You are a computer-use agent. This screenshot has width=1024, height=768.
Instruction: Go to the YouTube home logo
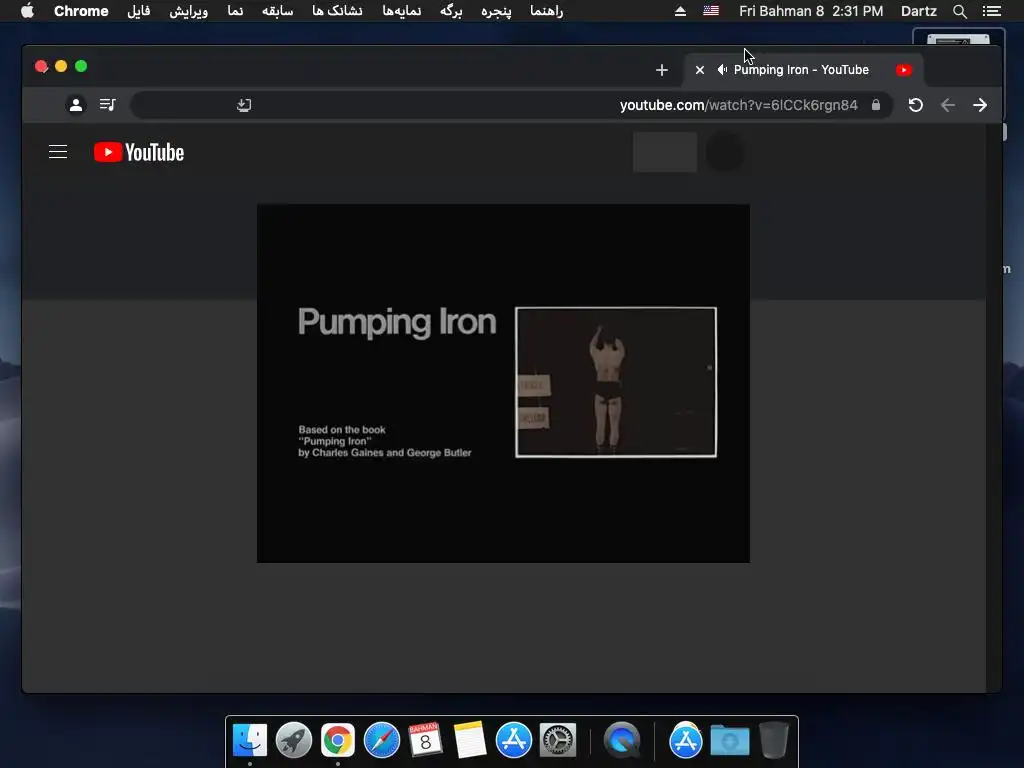[139, 152]
